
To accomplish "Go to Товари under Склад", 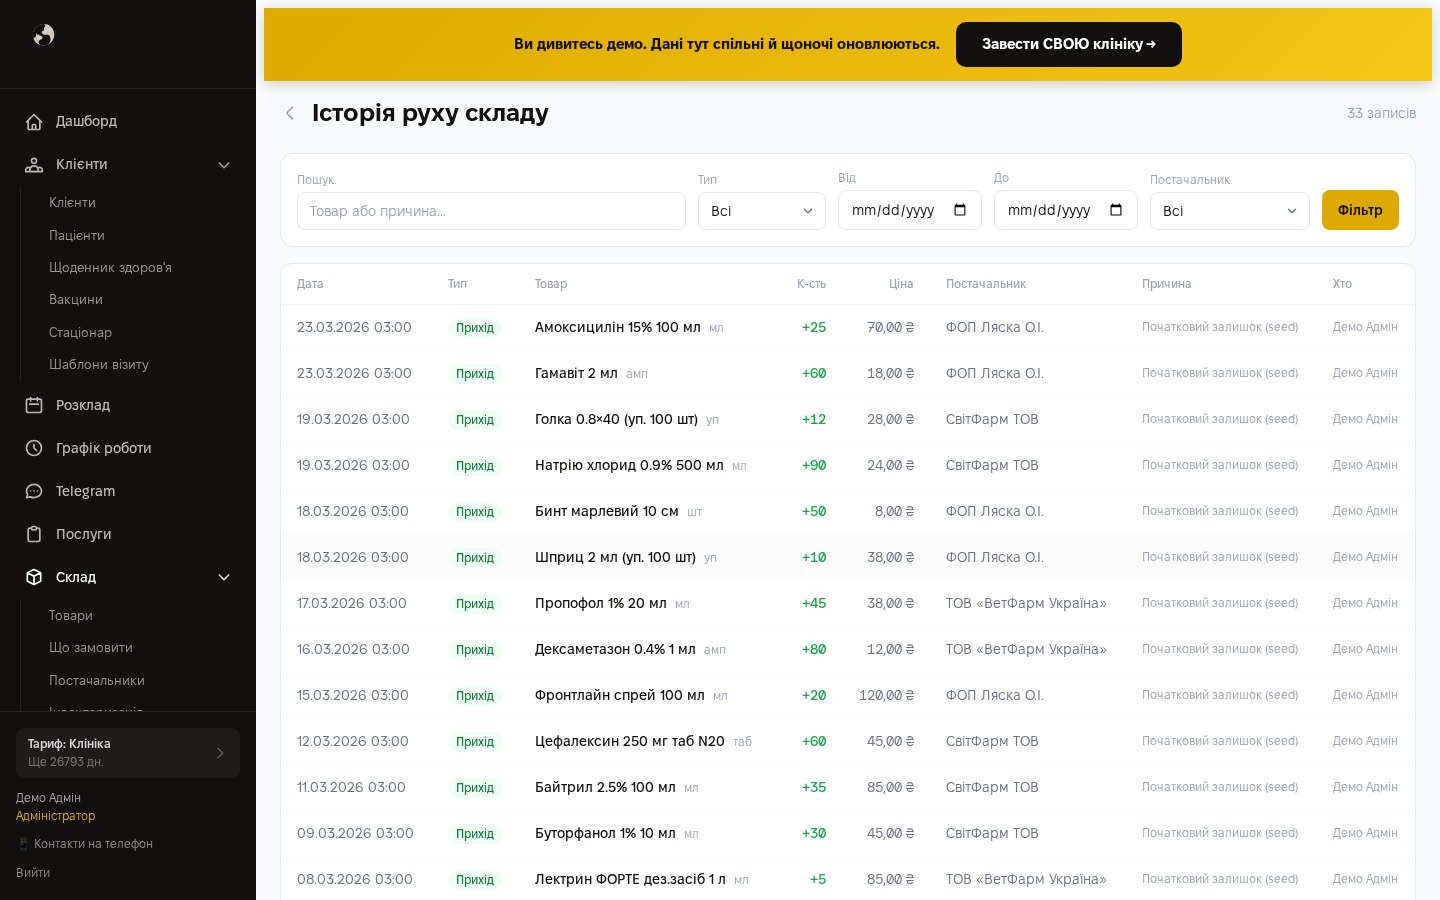I will click(x=71, y=615).
